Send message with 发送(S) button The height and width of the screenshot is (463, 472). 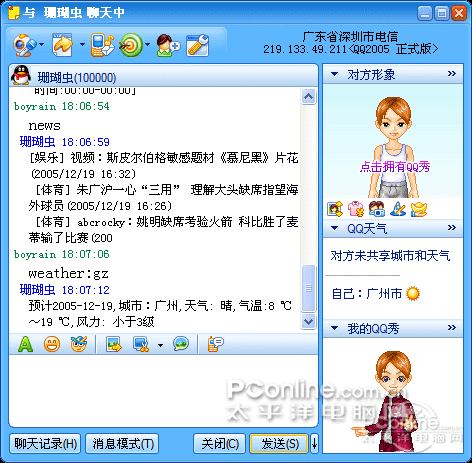[x=279, y=444]
